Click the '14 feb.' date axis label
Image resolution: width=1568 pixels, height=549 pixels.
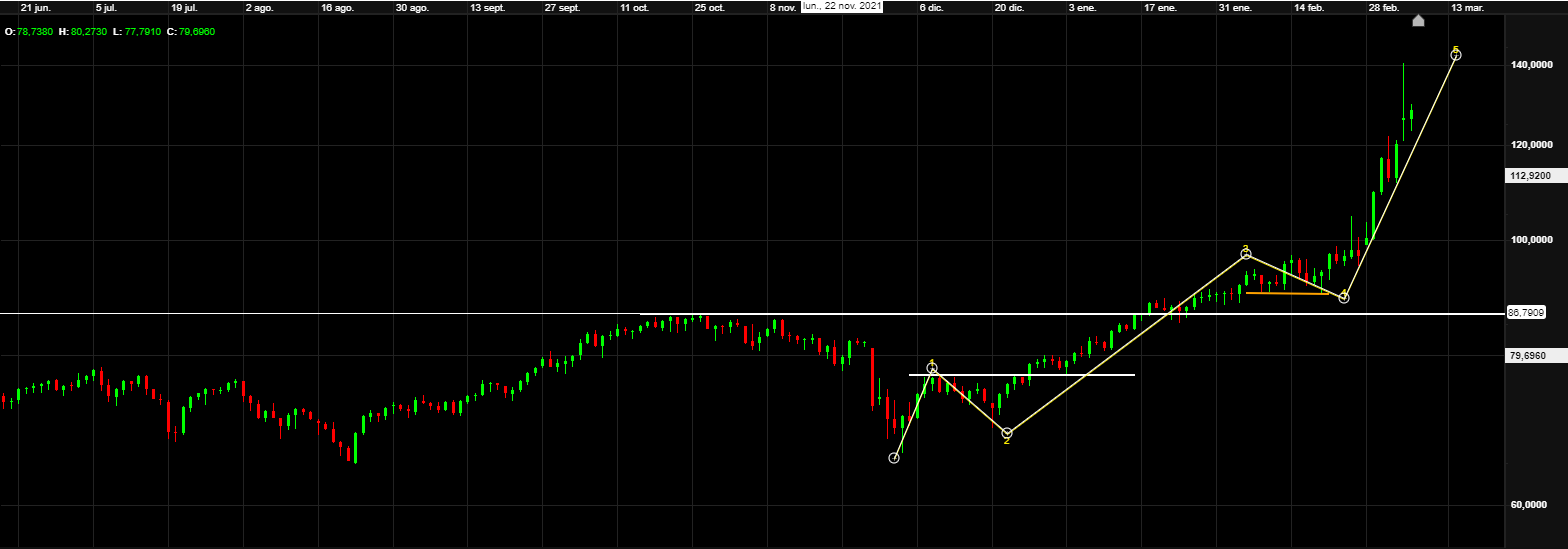point(1310,7)
